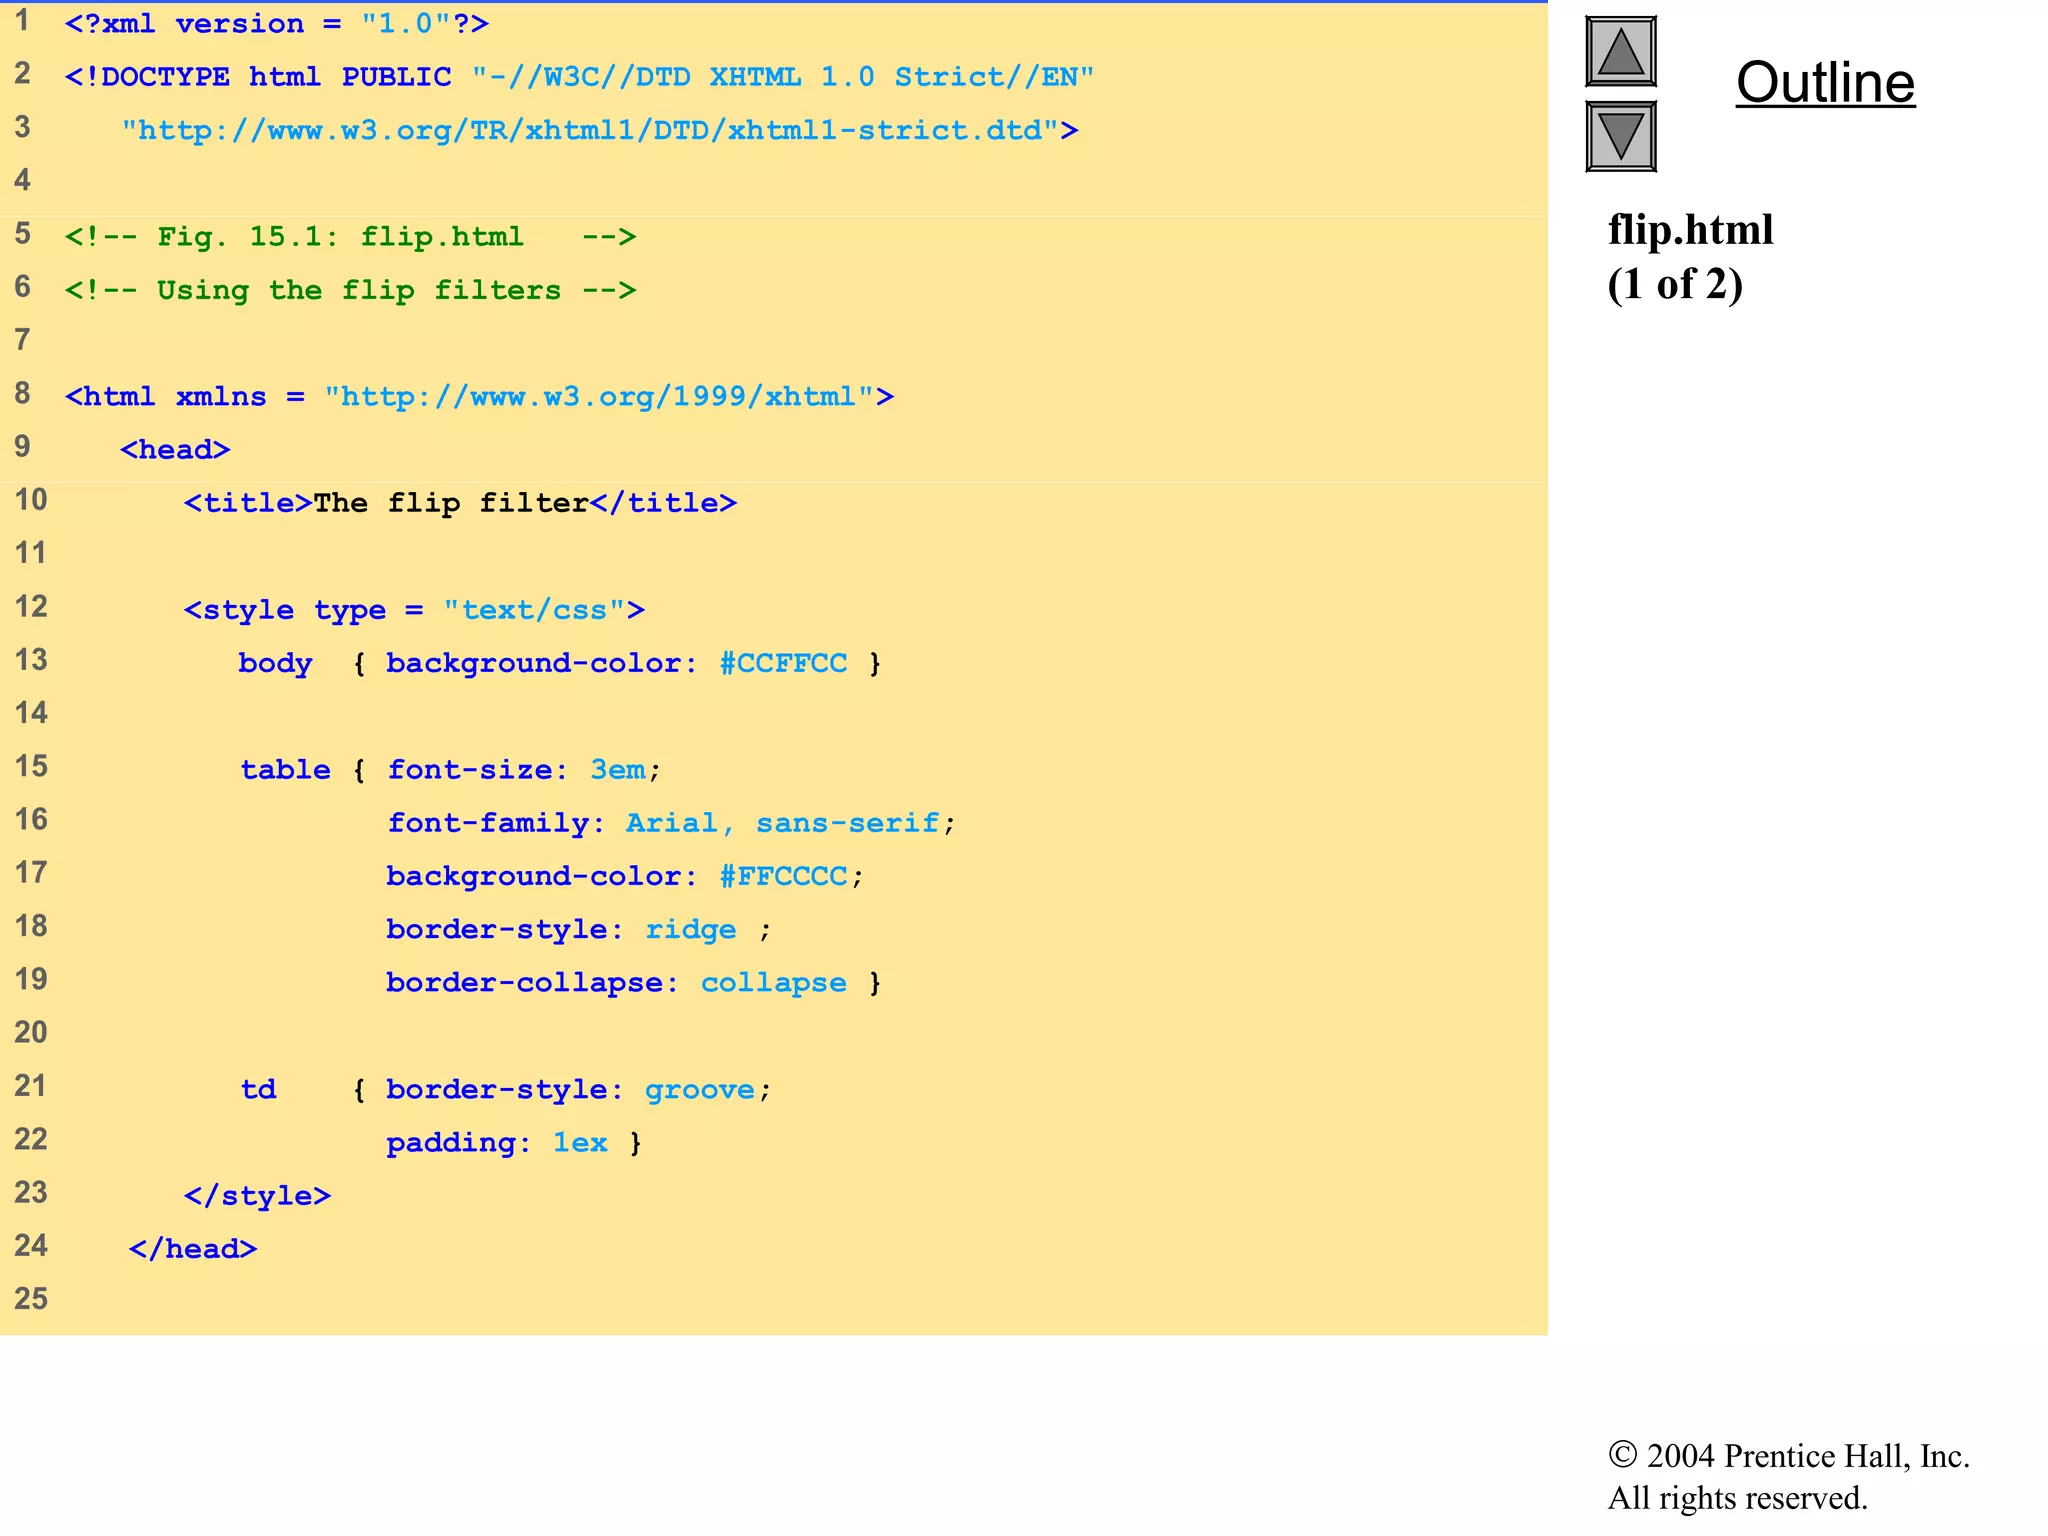Click the title text 'The flip filter'
2048x1536 pixels.
[451, 503]
